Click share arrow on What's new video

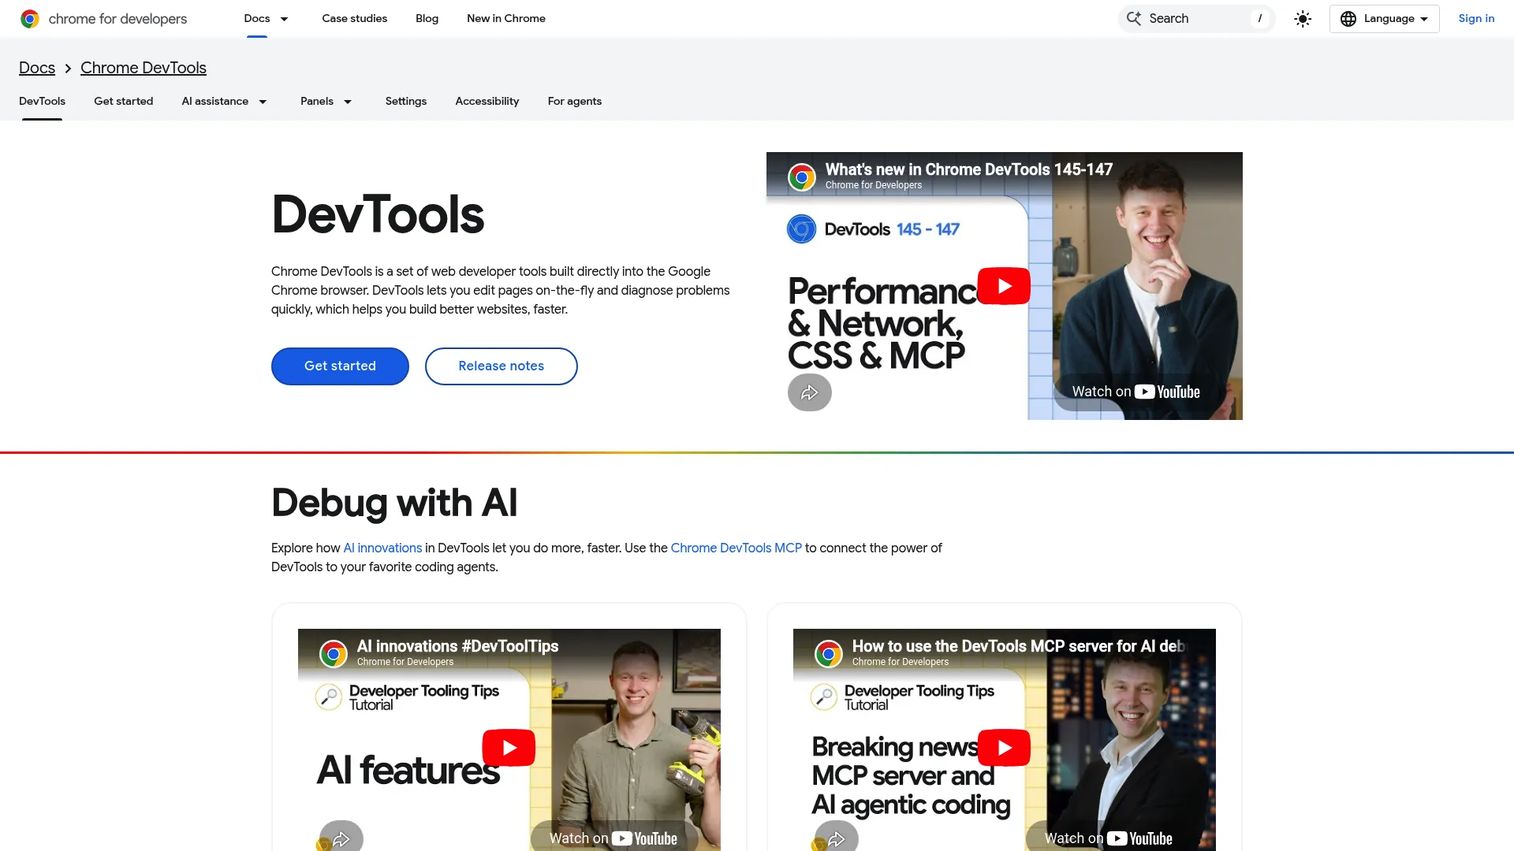tap(810, 392)
